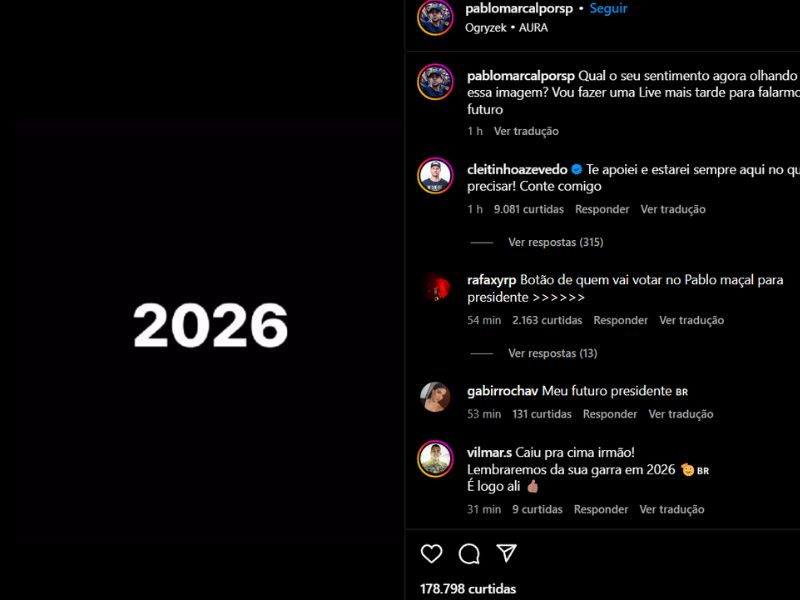The height and width of the screenshot is (600, 800).
Task: Click the 2026 post image
Action: click(210, 325)
